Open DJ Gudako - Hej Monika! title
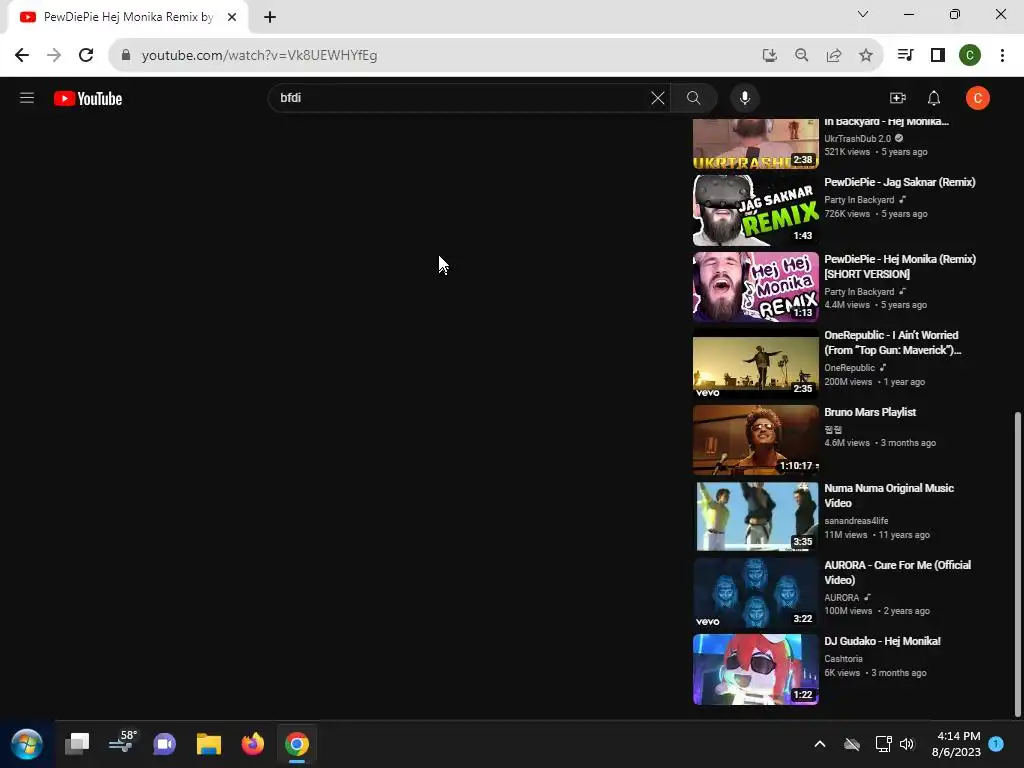Viewport: 1024px width, 768px height. coord(882,641)
